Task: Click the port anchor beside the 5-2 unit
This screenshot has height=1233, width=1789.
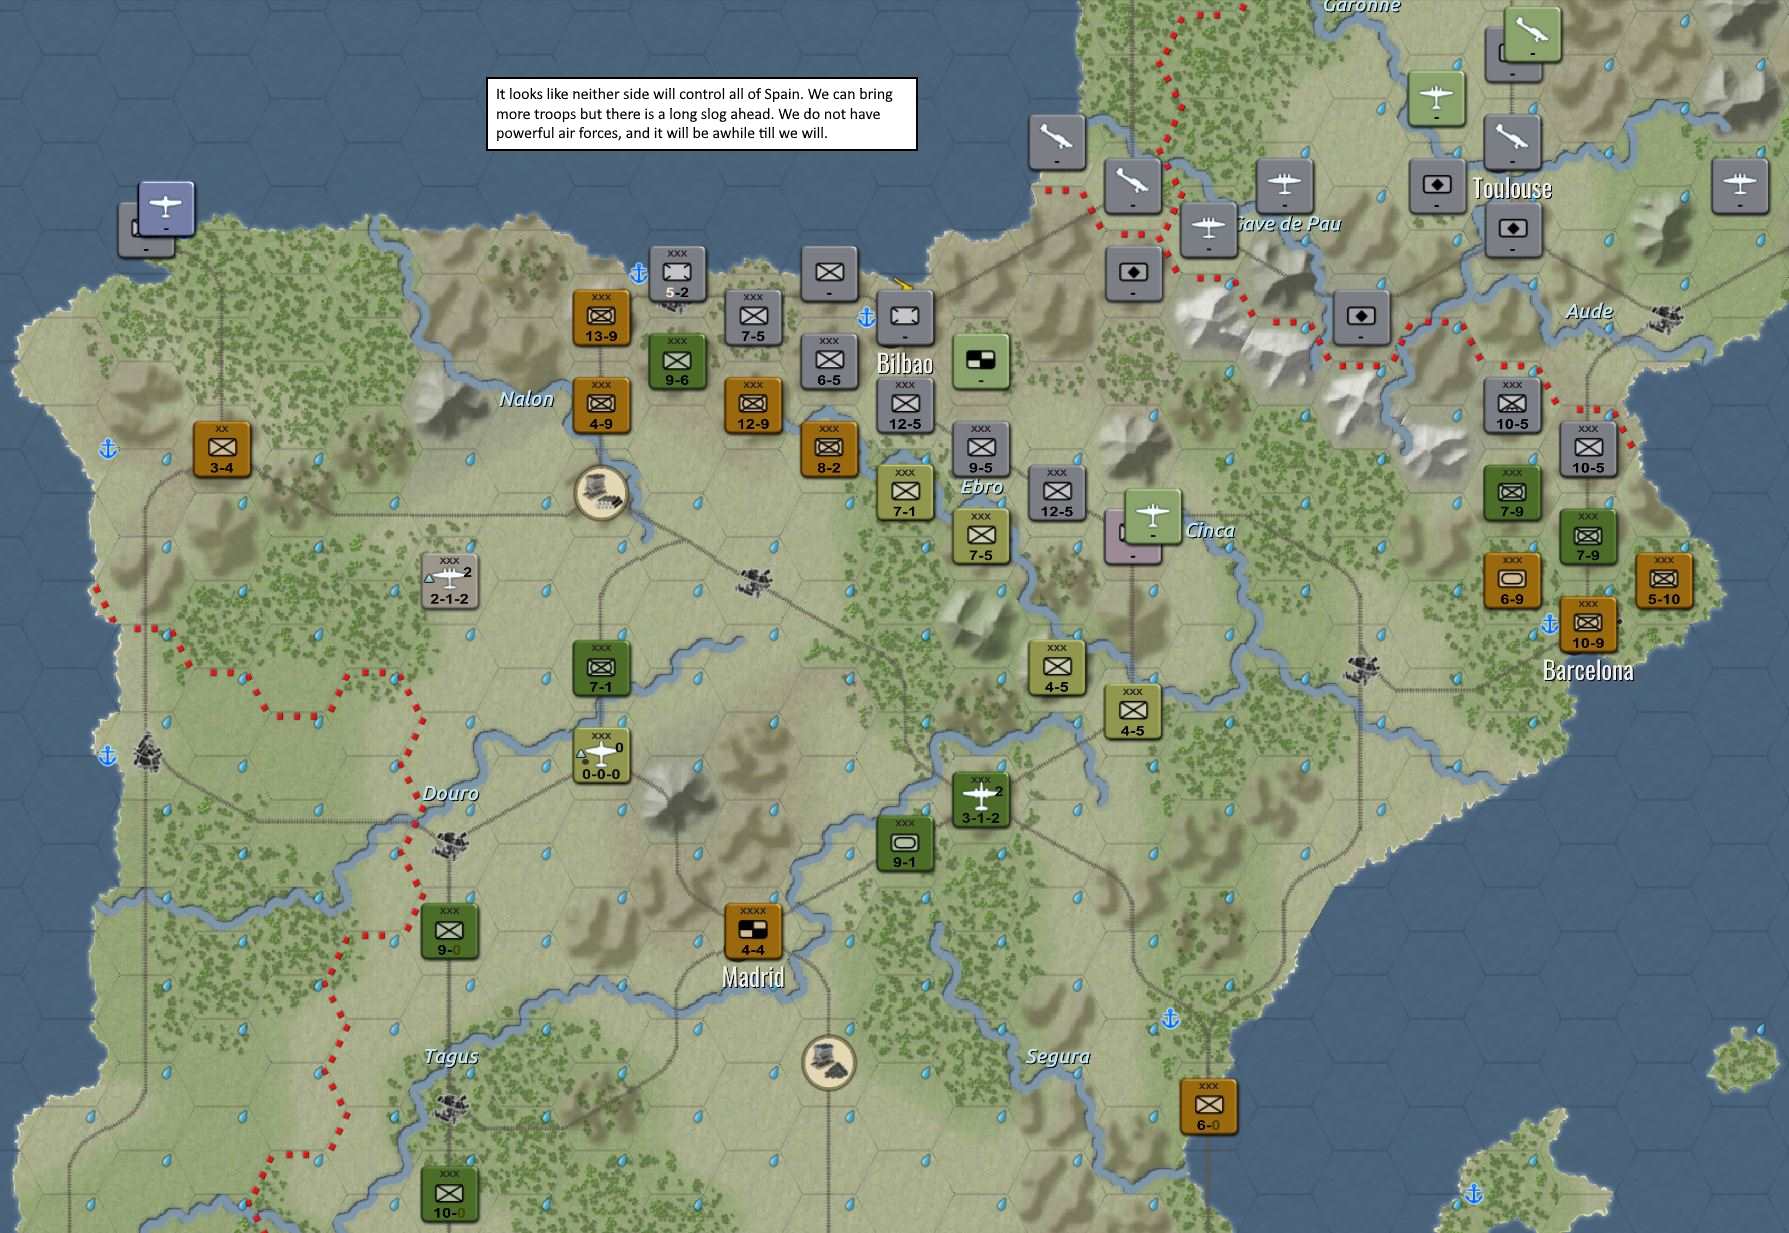Action: click(638, 272)
